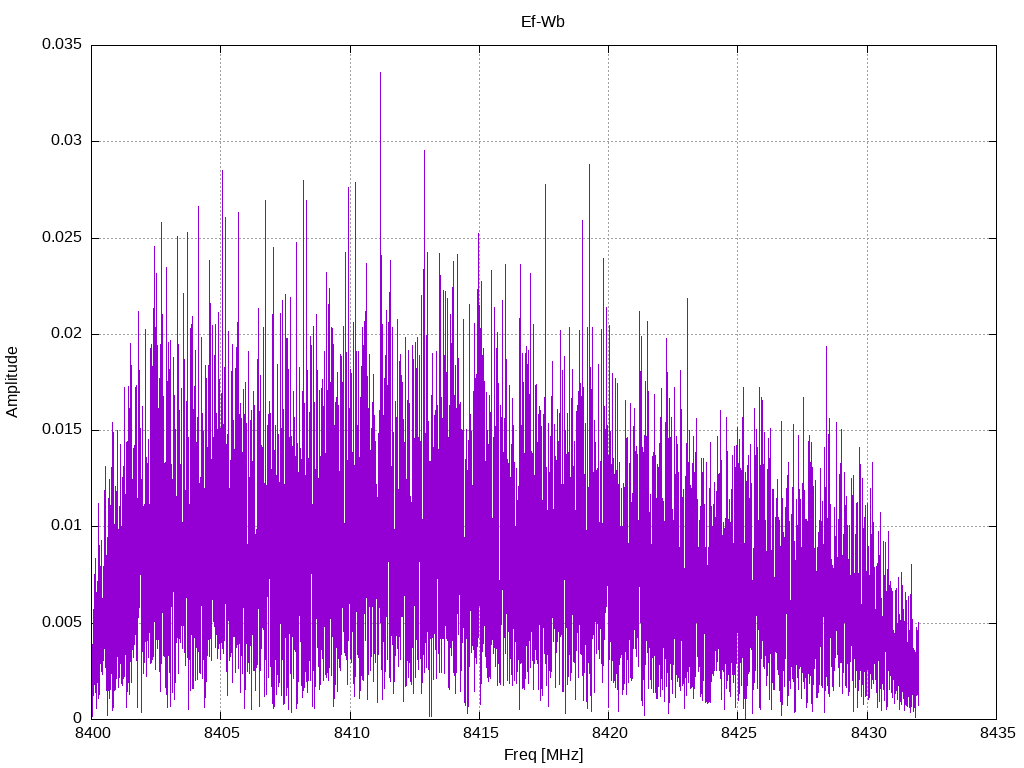The height and width of the screenshot is (768, 1024).
Task: Click the y-axis tick label "0.015"
Action: [x=62, y=429]
